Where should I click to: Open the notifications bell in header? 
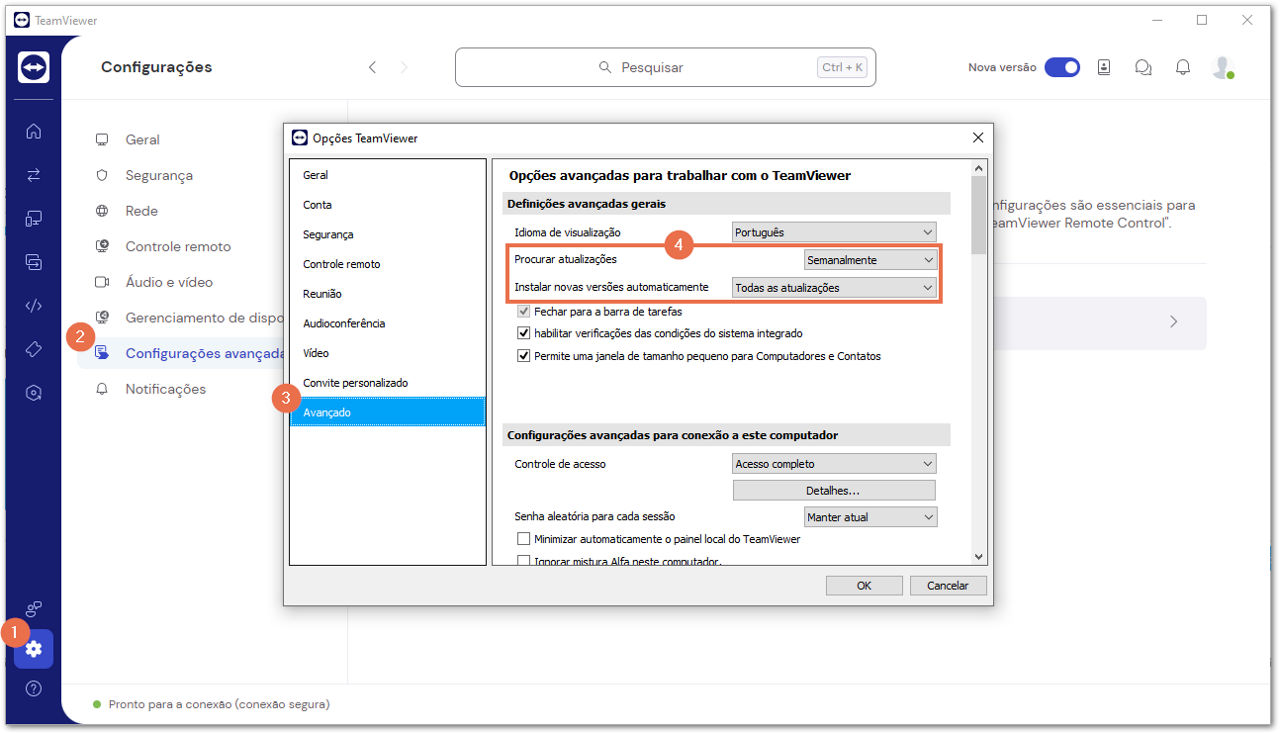point(1183,67)
